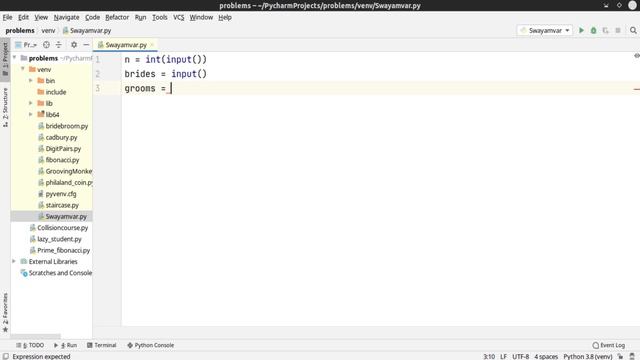The image size is (640, 360).
Task: Open Project panel settings gear
Action: point(74,45)
